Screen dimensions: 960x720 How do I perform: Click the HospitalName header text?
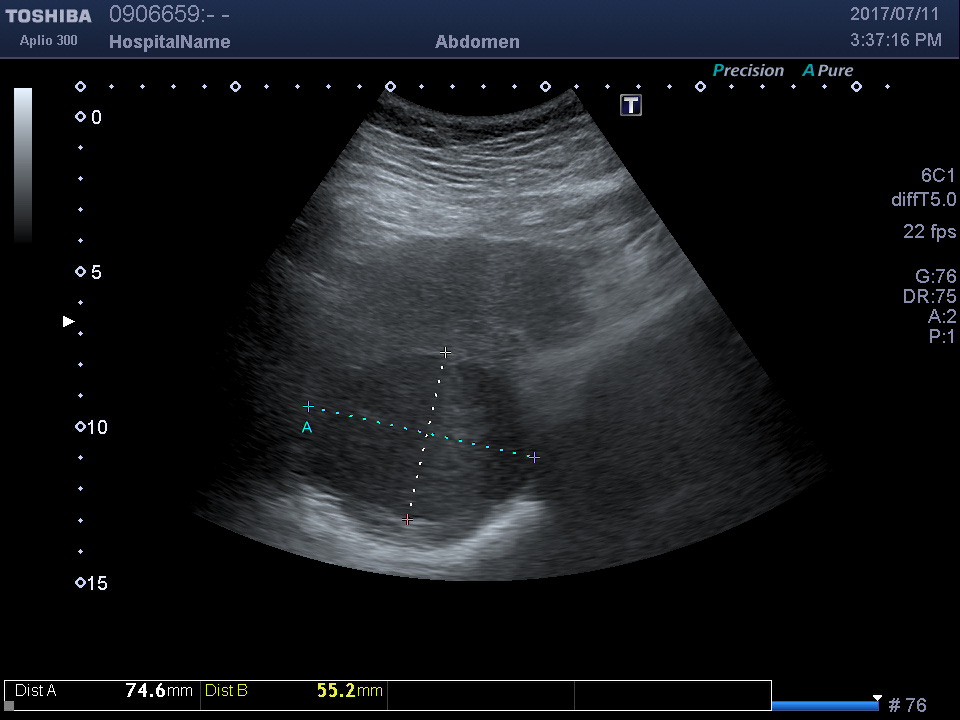[x=169, y=42]
